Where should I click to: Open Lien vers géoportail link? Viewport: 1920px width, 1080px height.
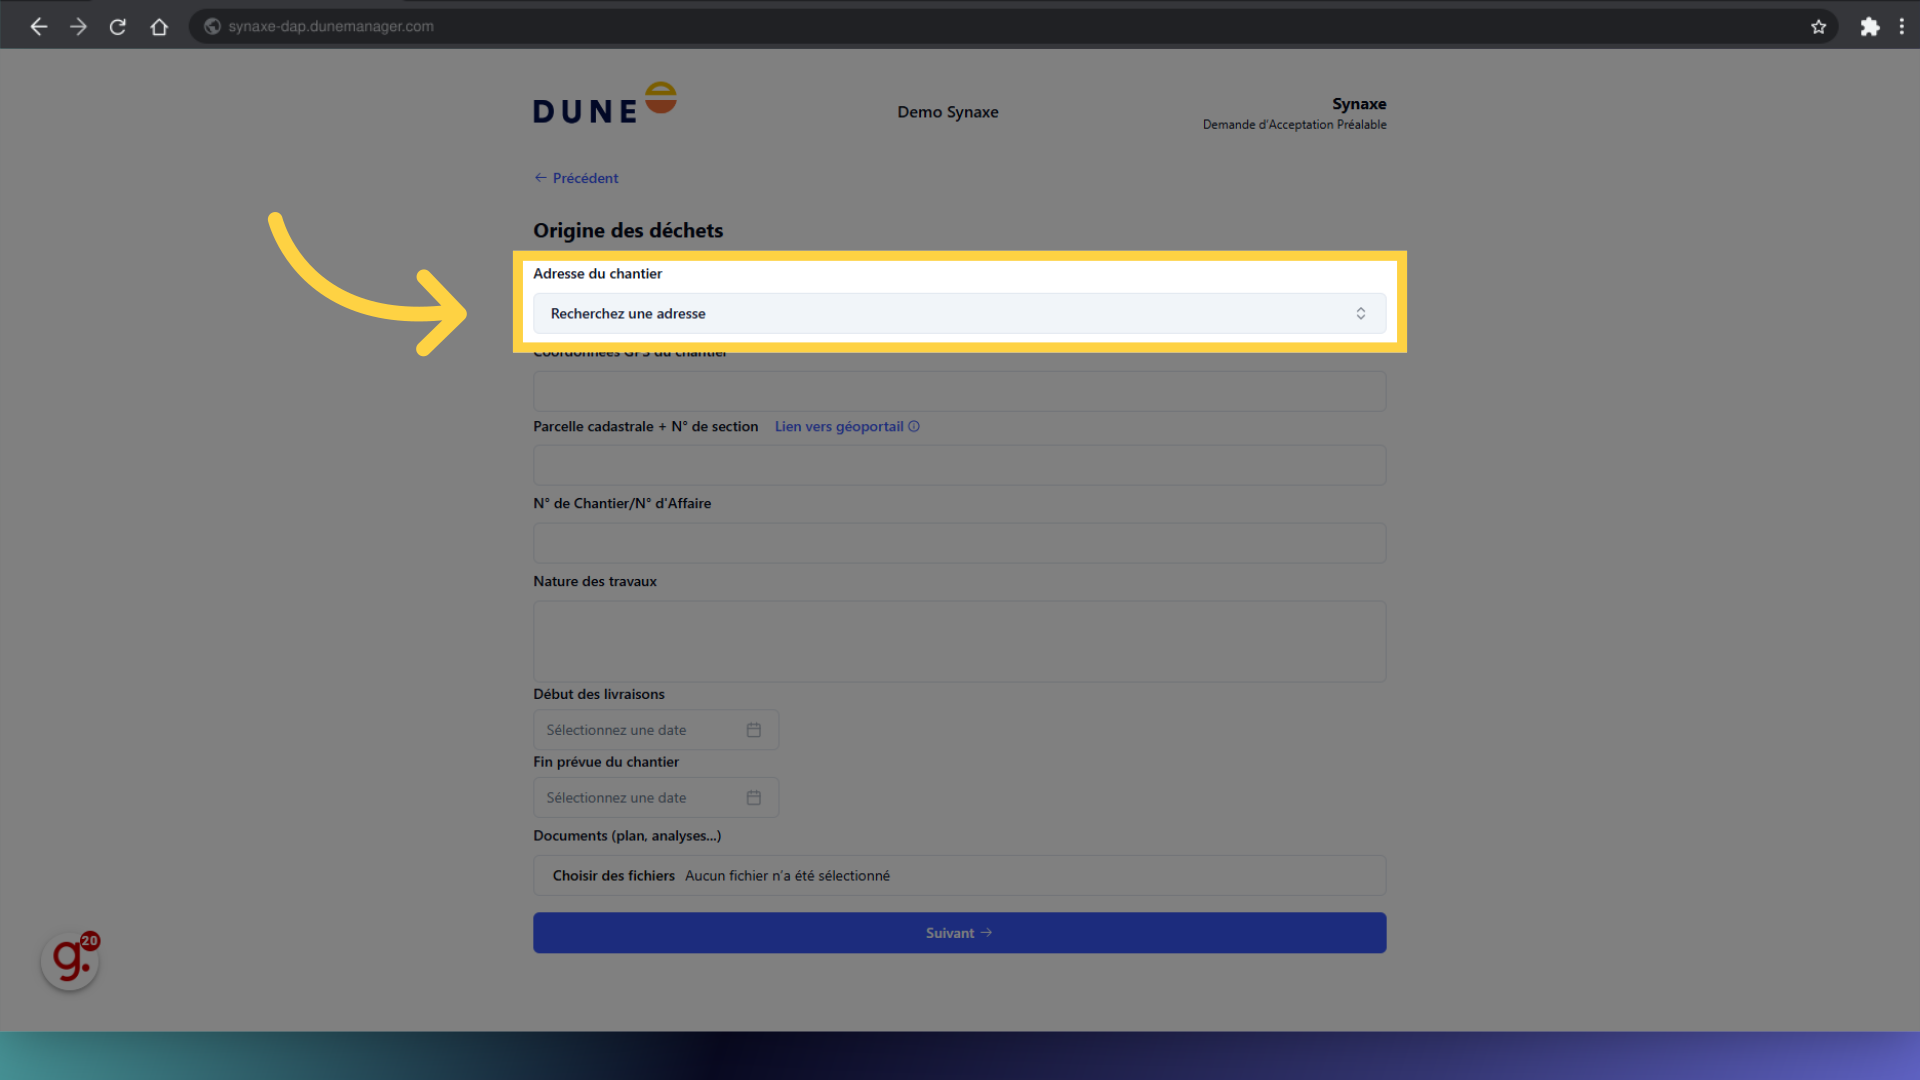[839, 427]
